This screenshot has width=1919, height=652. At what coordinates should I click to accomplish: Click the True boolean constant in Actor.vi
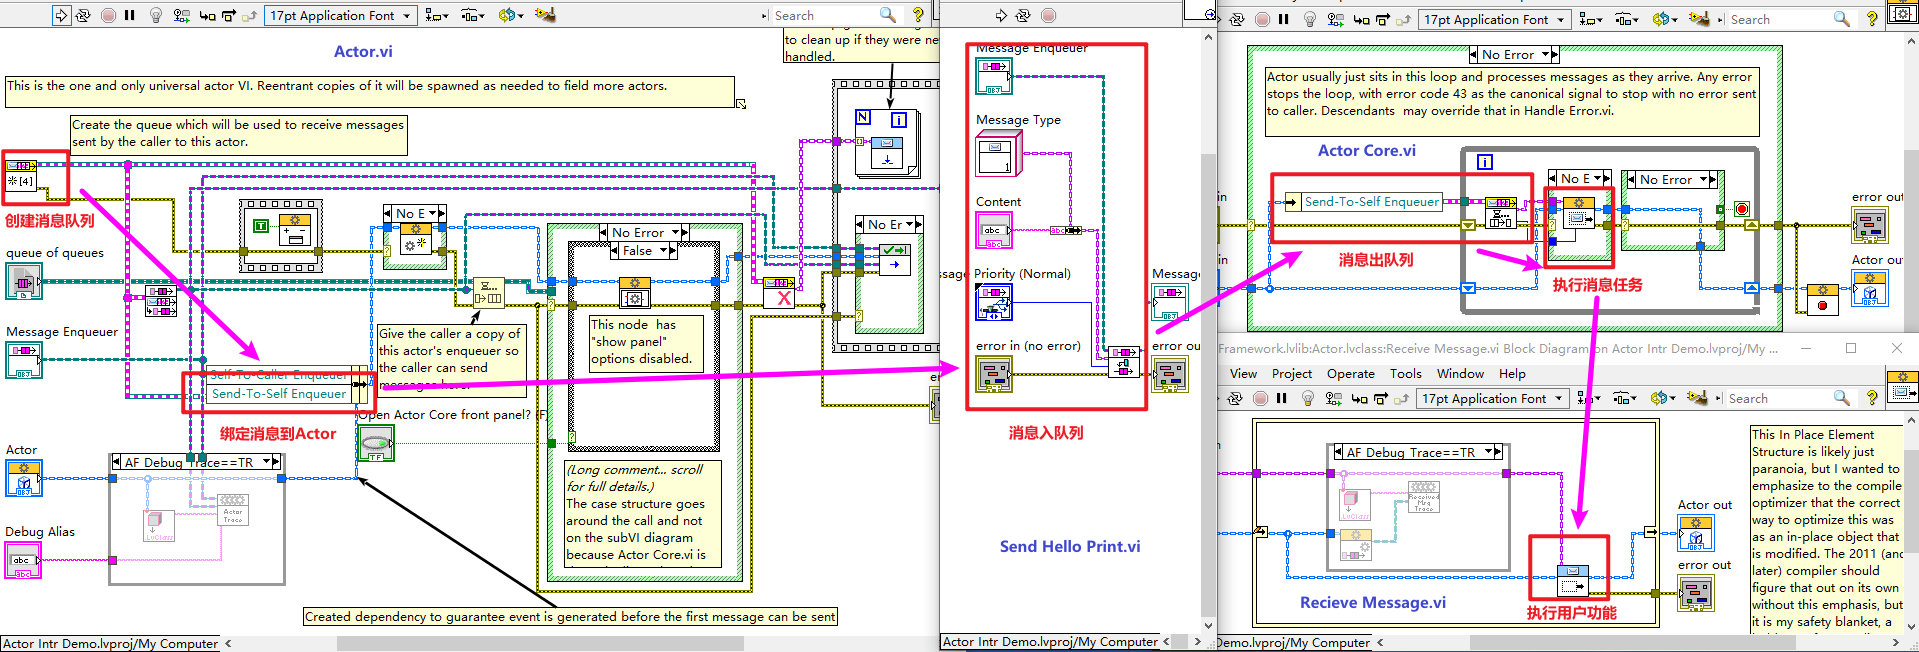pos(260,226)
